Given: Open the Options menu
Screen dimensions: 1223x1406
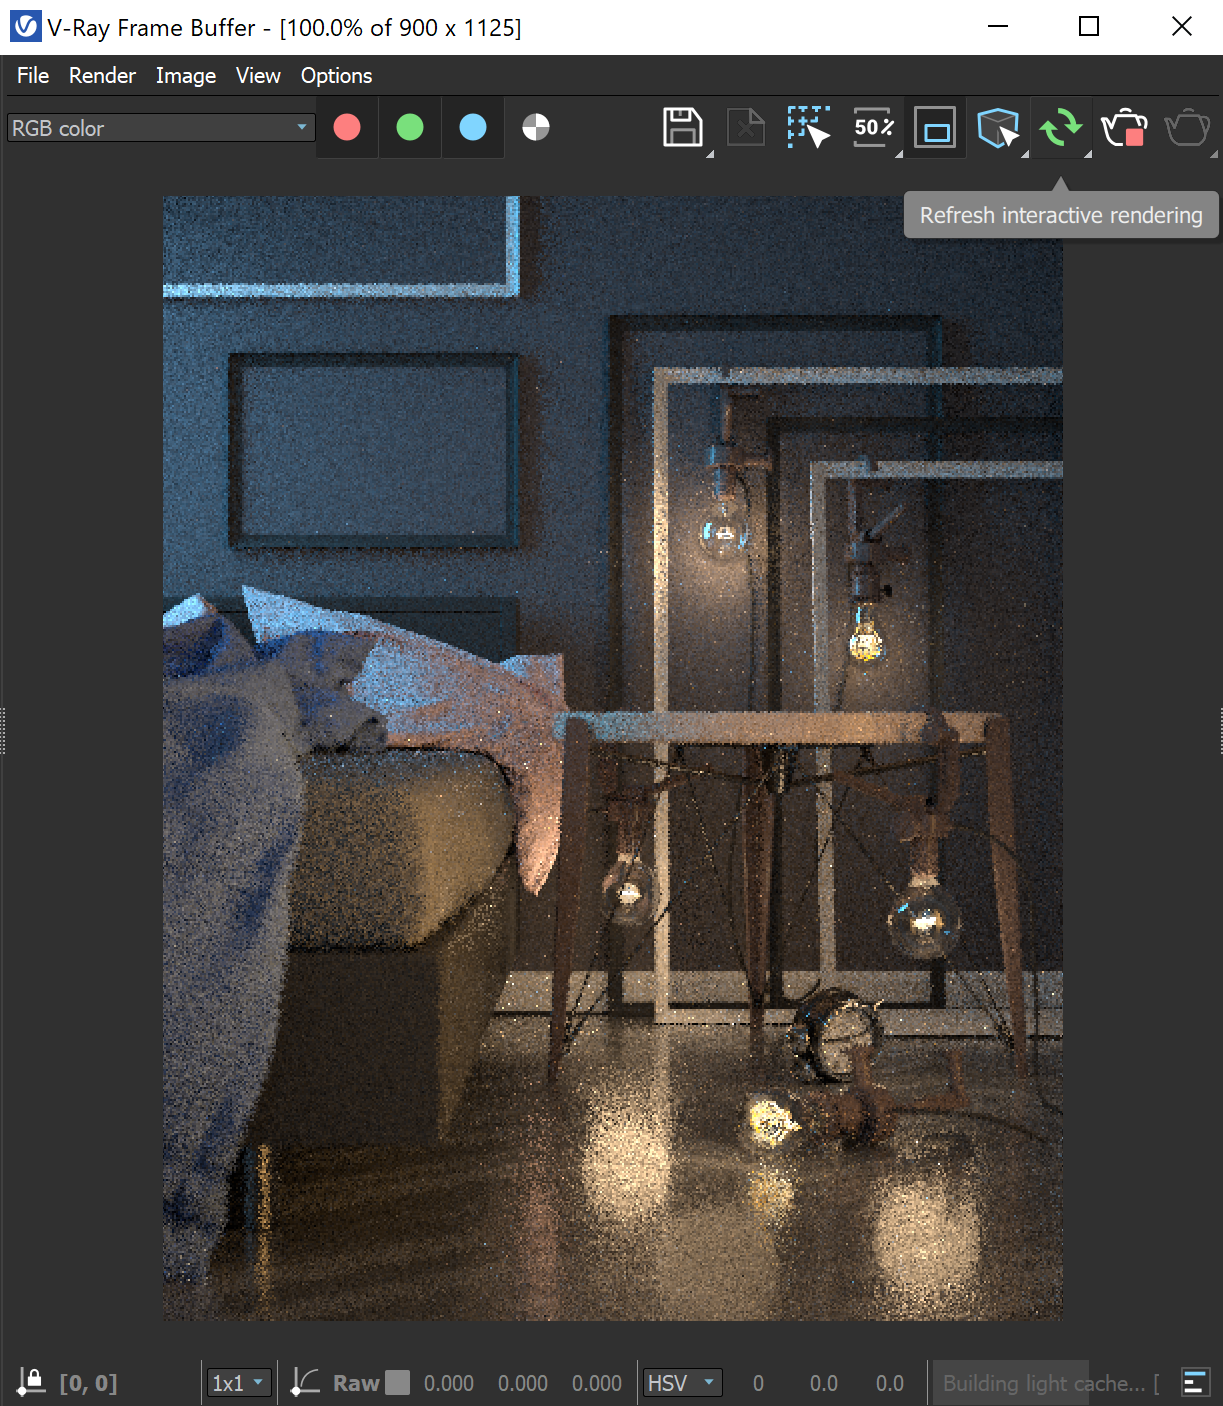Looking at the screenshot, I should coord(335,75).
